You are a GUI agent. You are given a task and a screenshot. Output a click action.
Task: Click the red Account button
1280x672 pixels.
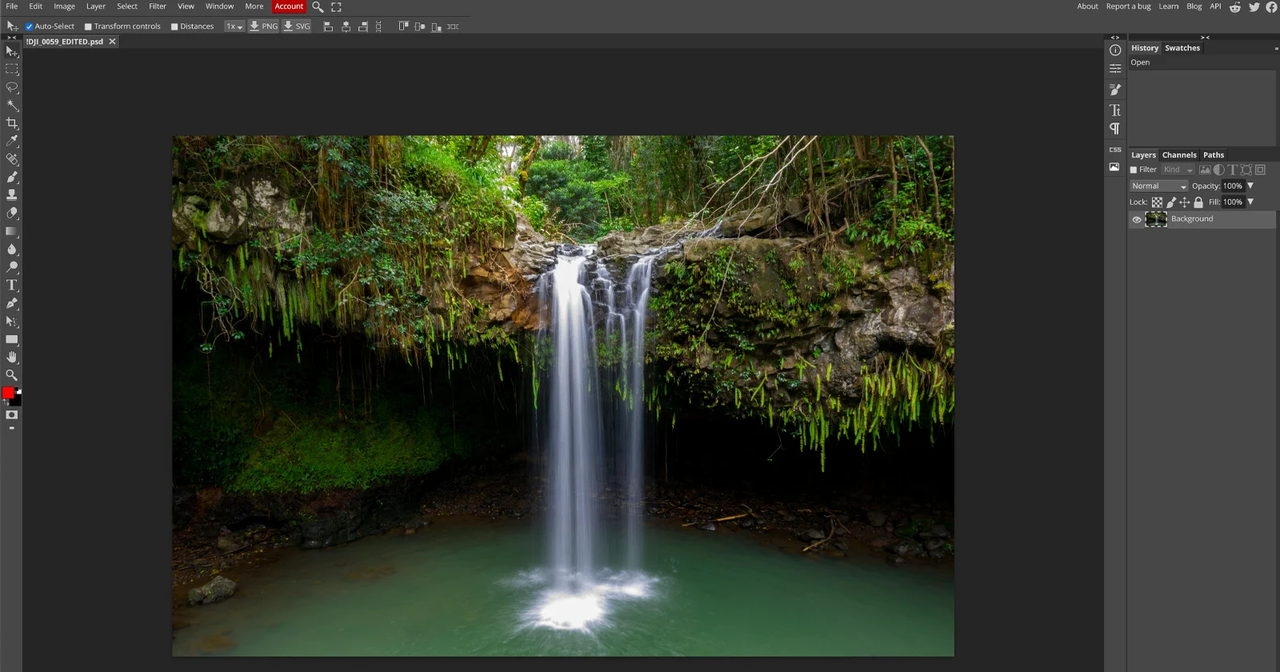click(288, 6)
